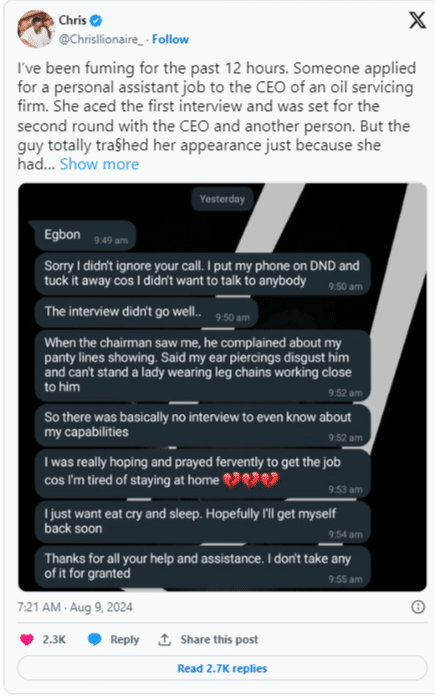The height and width of the screenshot is (696, 435).
Task: Click Share this post text
Action: click(219, 640)
